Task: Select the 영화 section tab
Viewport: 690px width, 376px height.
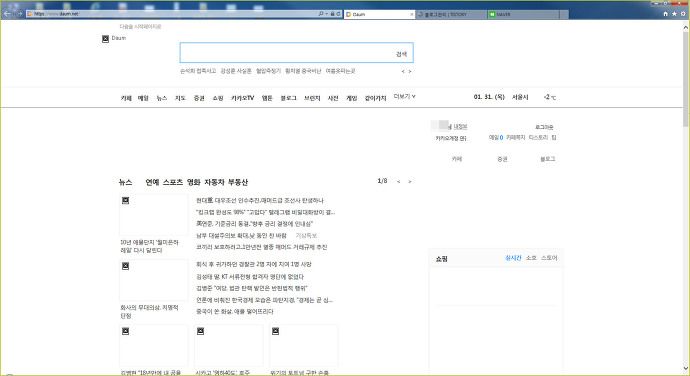Action: (x=194, y=182)
